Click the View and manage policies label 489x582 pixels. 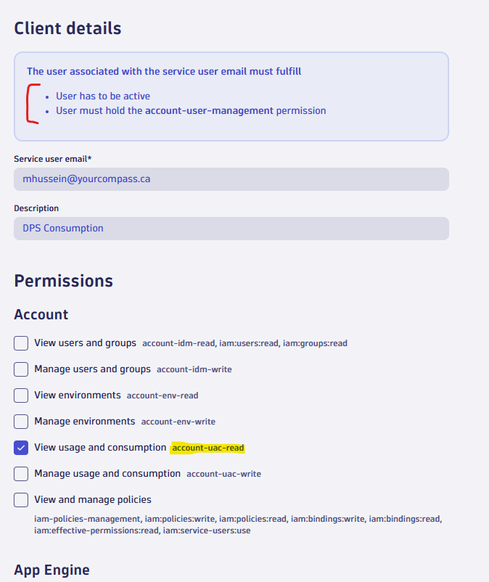(x=93, y=500)
